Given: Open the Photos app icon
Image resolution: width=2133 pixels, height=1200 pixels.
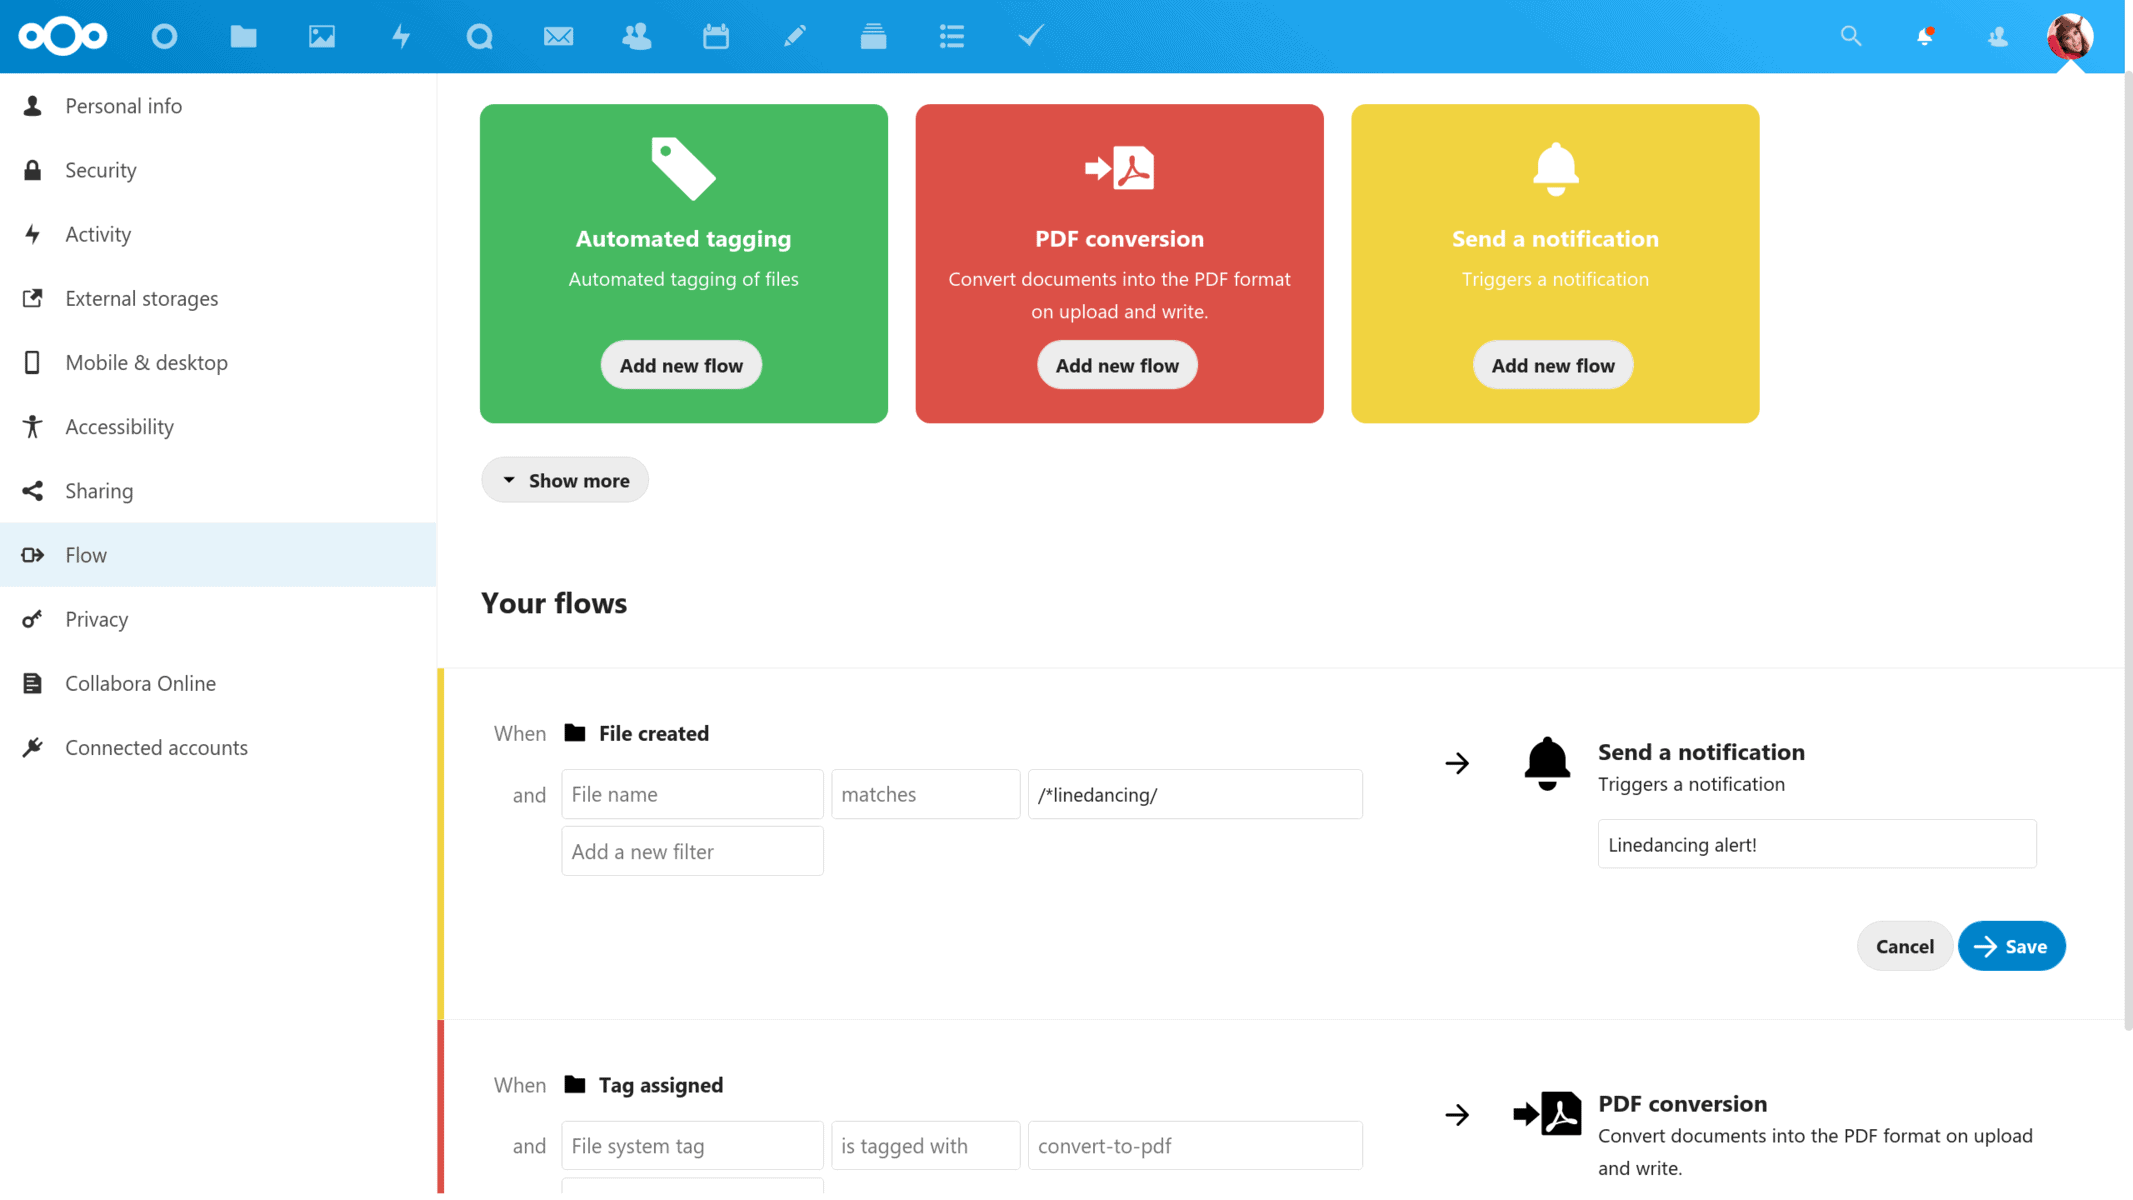Looking at the screenshot, I should coord(322,37).
